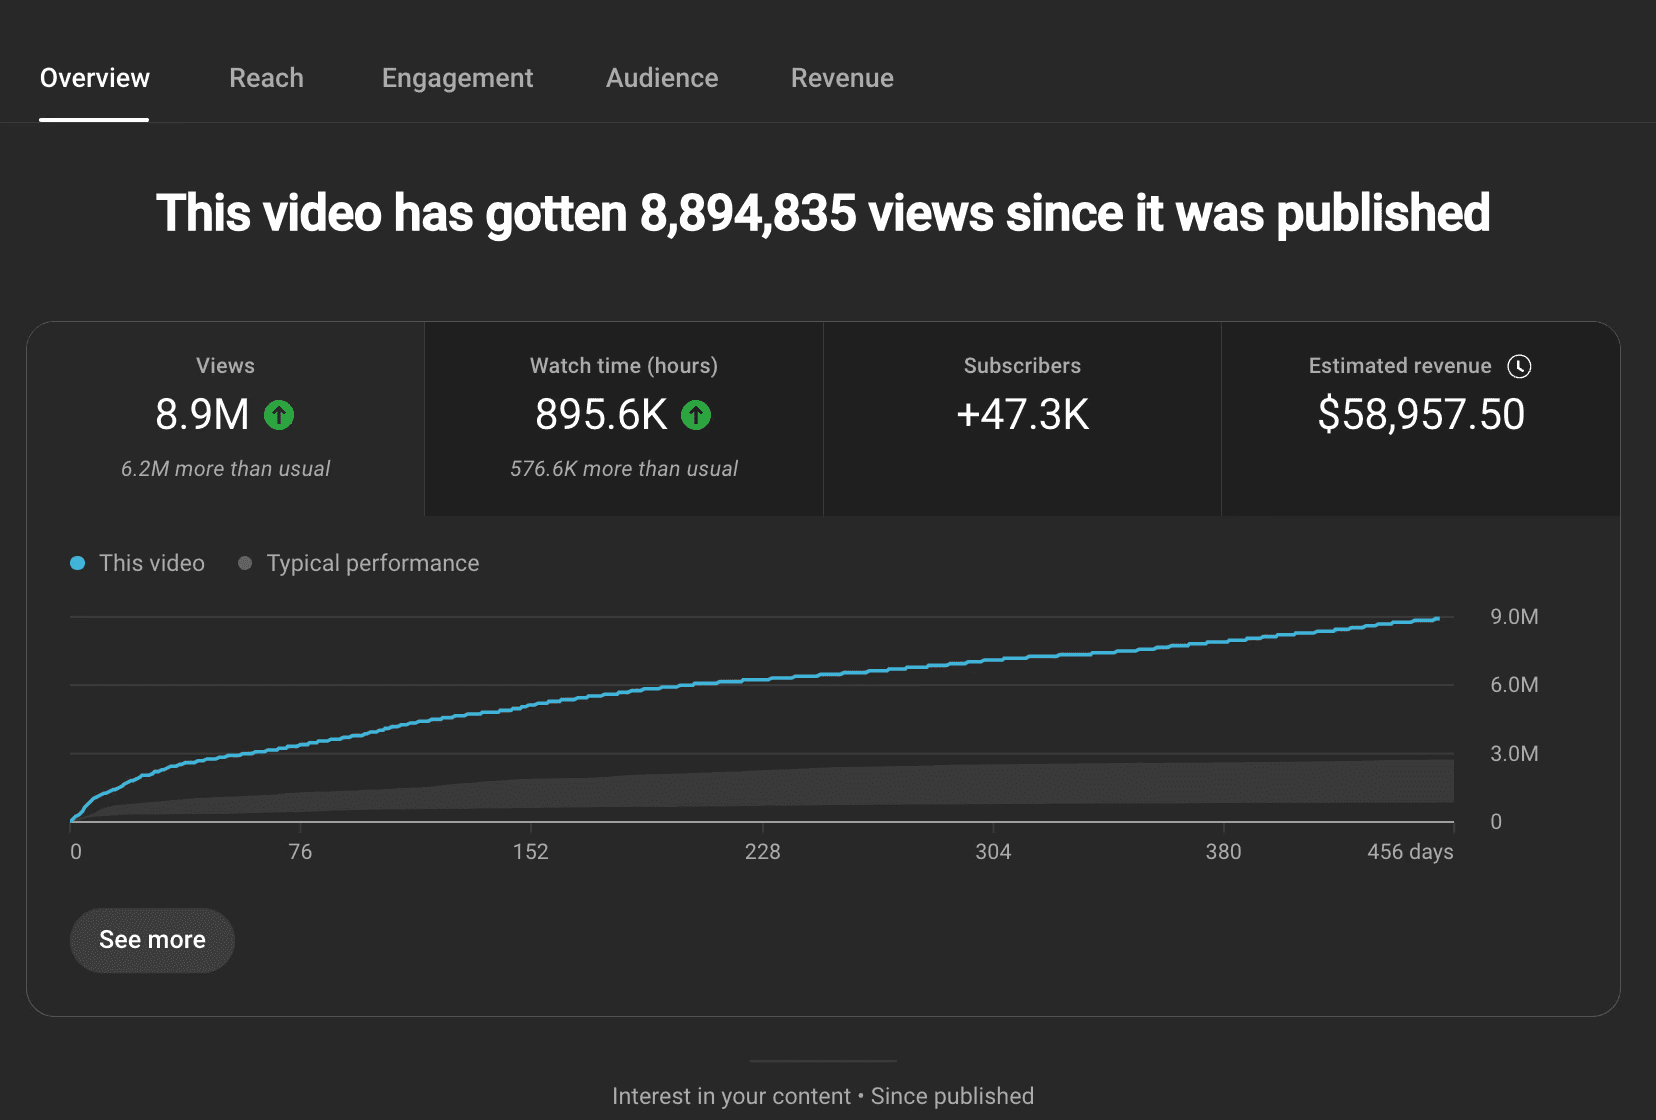Switch to the Engagement tab

tap(457, 78)
